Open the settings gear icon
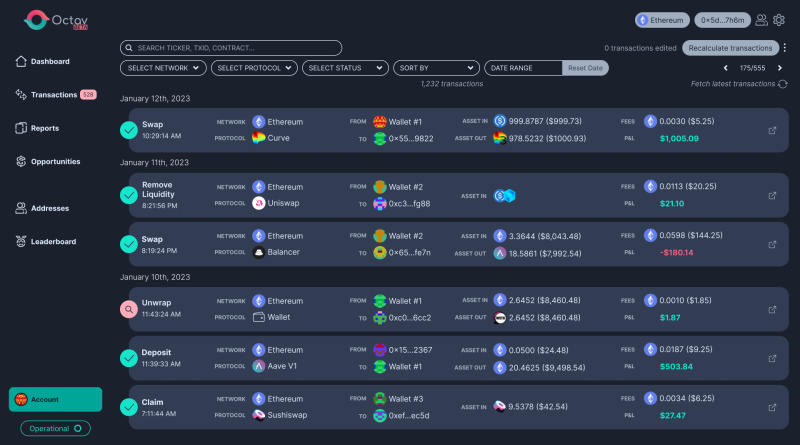 (780, 20)
